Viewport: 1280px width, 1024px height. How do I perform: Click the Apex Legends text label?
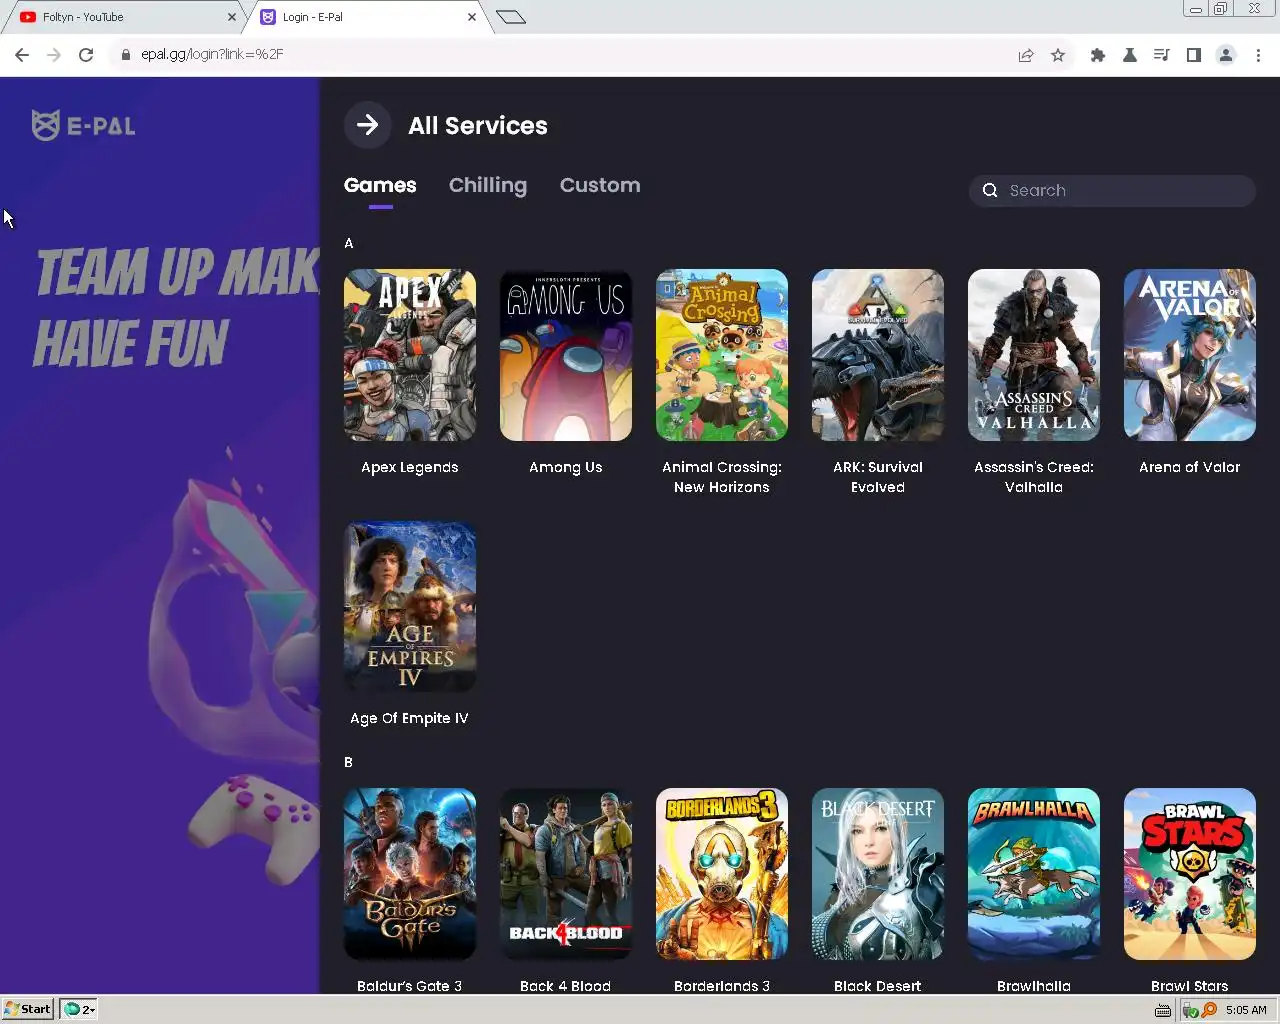pos(410,467)
